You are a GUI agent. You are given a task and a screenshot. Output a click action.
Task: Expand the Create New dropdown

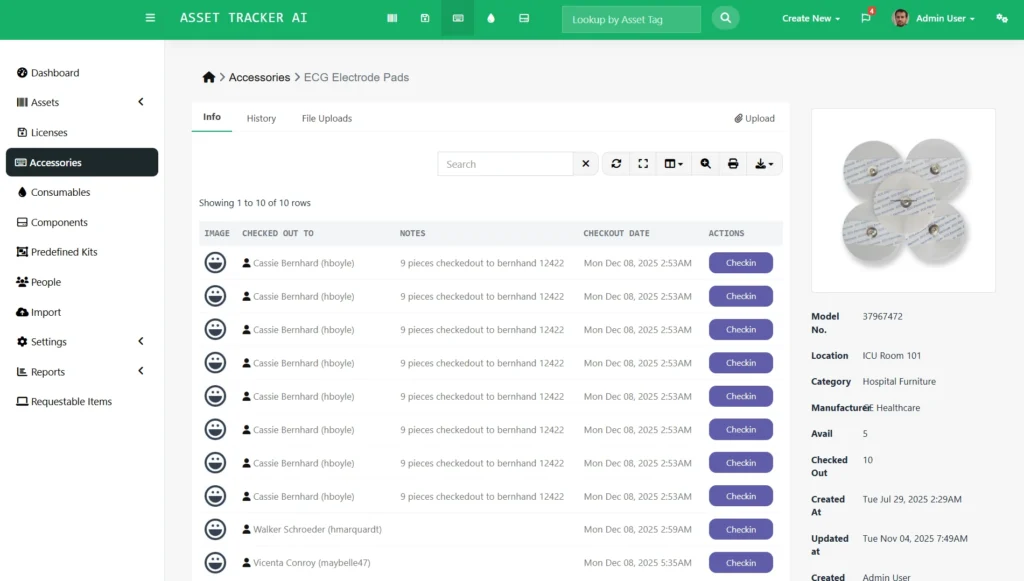coord(811,18)
